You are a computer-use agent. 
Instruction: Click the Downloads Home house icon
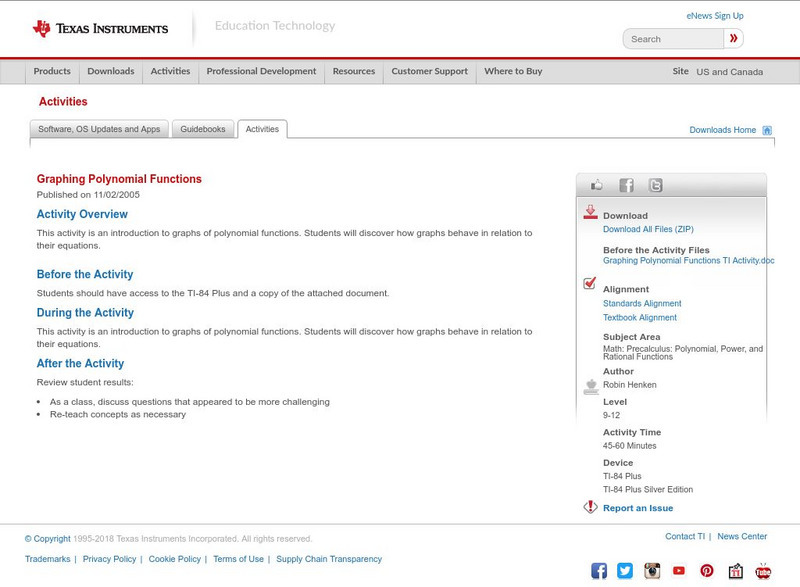click(767, 130)
